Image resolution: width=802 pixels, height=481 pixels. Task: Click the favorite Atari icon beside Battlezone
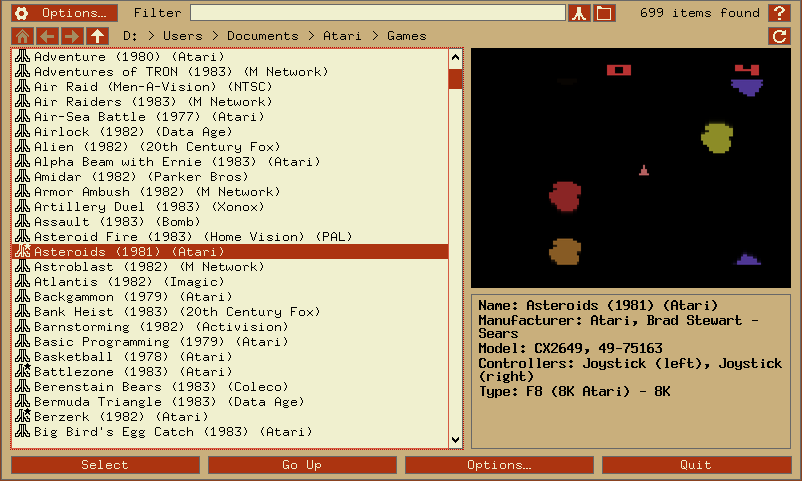(x=23, y=371)
